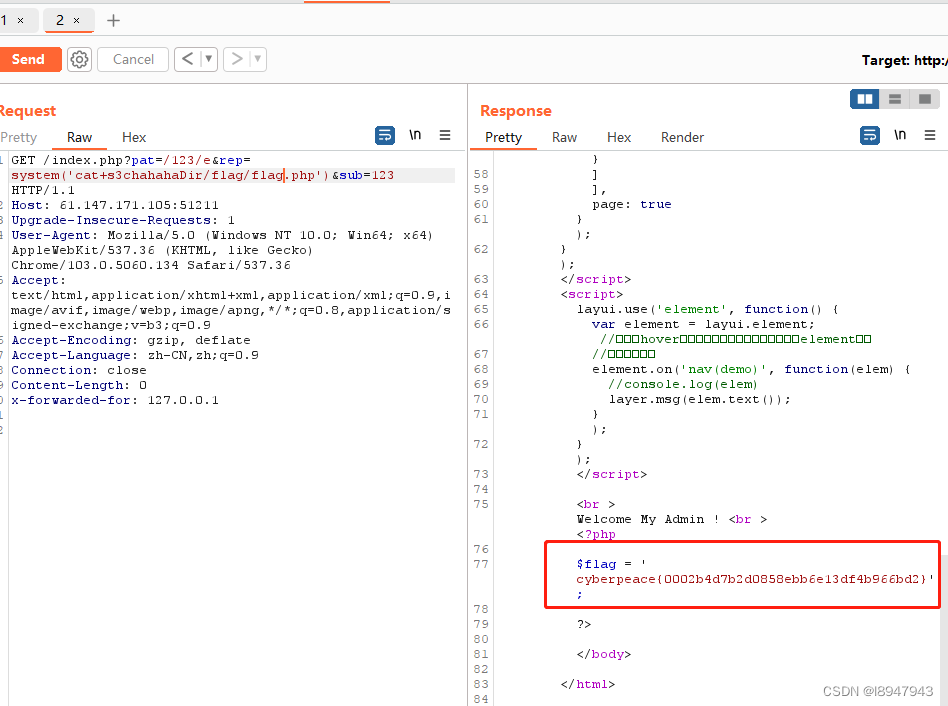
Task: Click the layer.msg(elem.text()) response line
Action: 700,400
